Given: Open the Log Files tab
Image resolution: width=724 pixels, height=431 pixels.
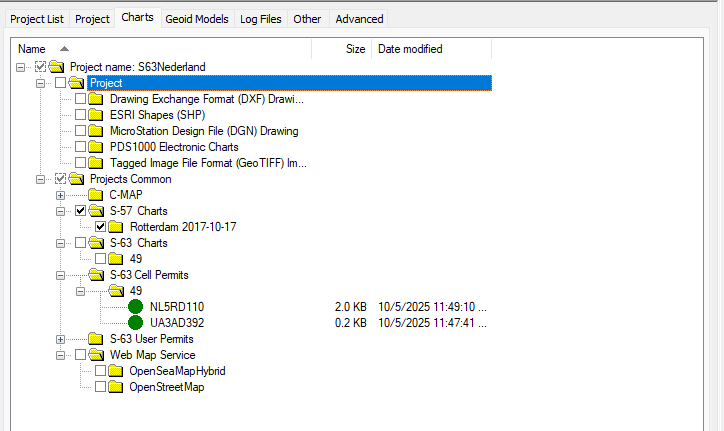Looking at the screenshot, I should tap(261, 19).
